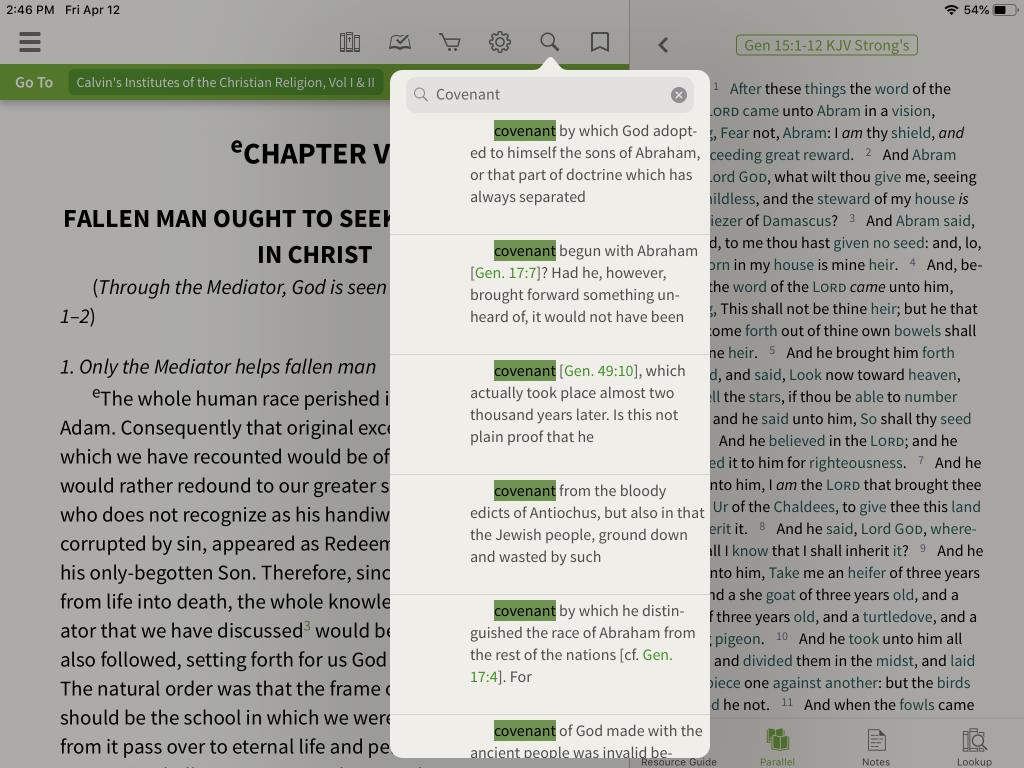This screenshot has height=768, width=1024.
Task: Tap the word 'believed' in verse 6
Action: (x=797, y=441)
